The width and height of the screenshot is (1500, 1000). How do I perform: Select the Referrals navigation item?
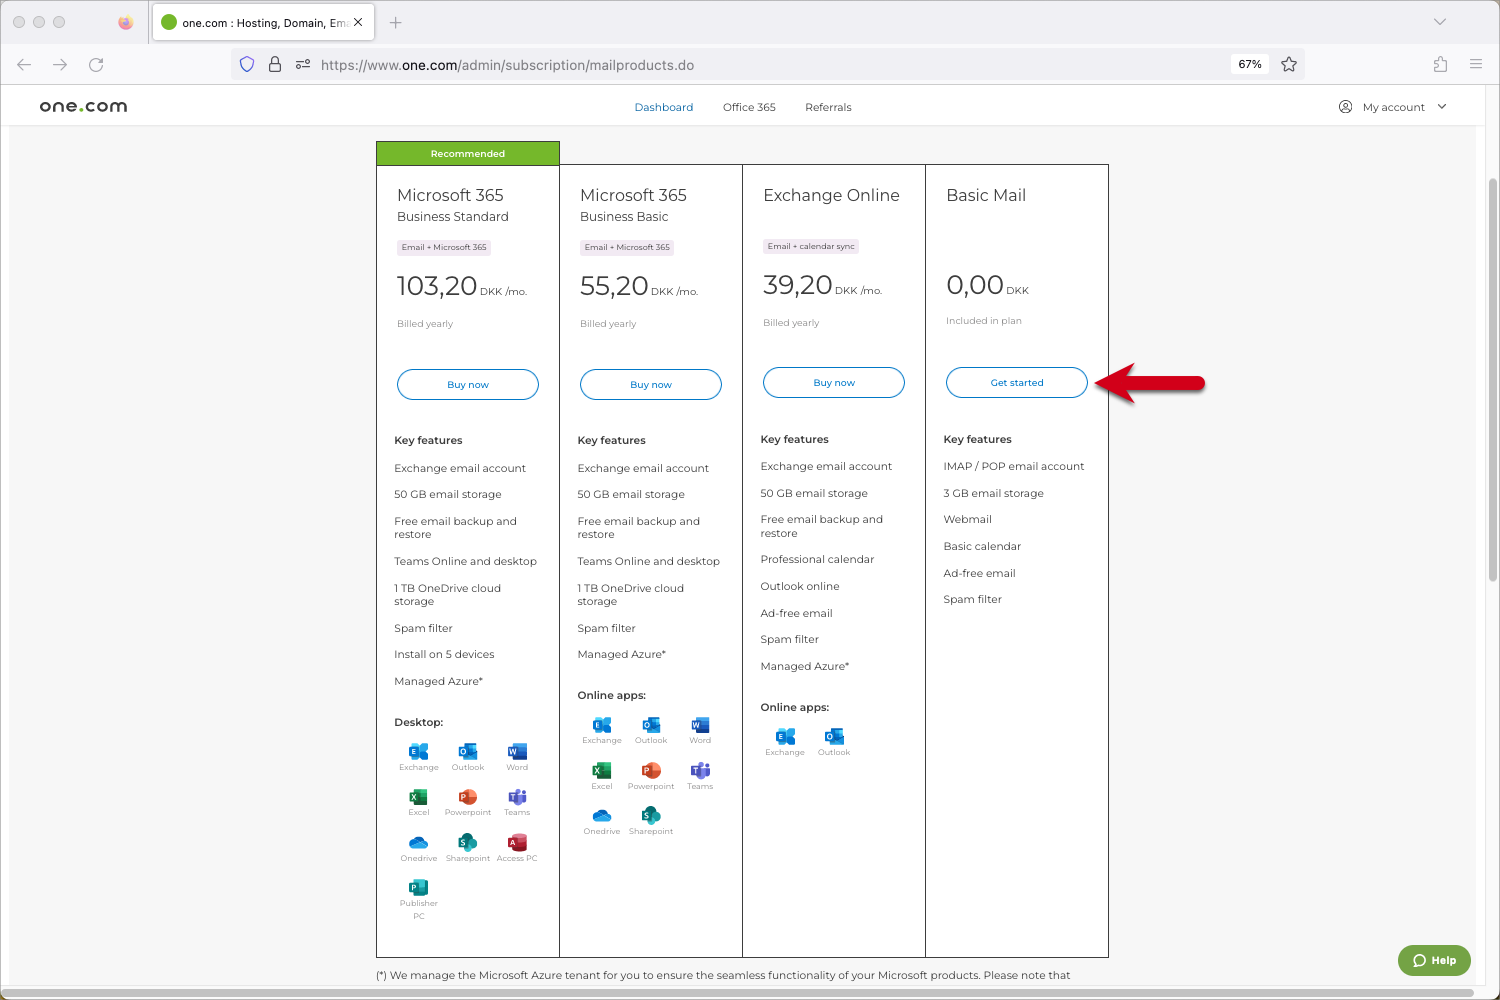[828, 107]
